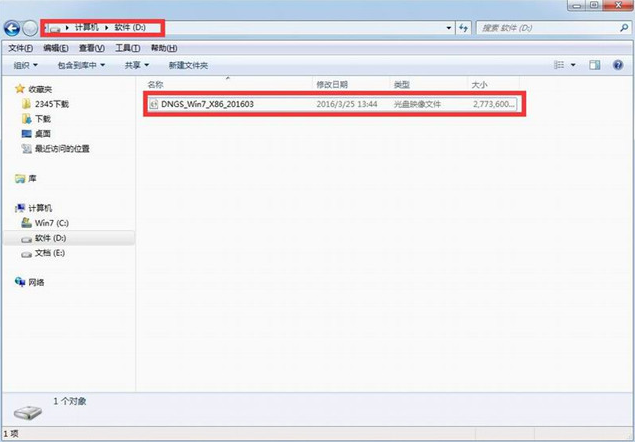
Task: Open the 组织 dropdown menu
Action: tap(26, 65)
